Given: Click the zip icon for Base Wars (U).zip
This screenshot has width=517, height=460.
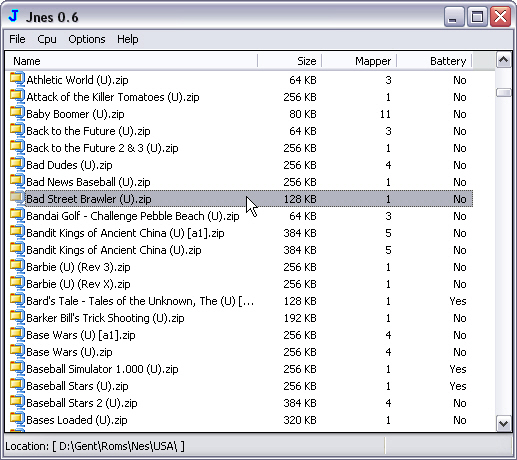Looking at the screenshot, I should pos(17,351).
